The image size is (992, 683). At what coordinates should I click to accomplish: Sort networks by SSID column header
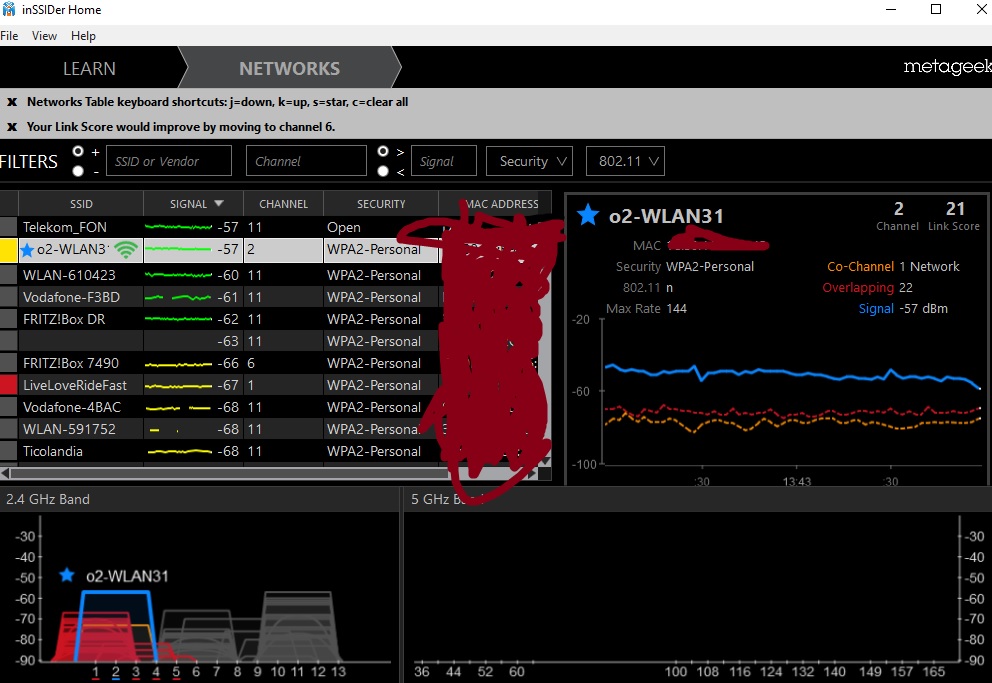(x=81, y=204)
